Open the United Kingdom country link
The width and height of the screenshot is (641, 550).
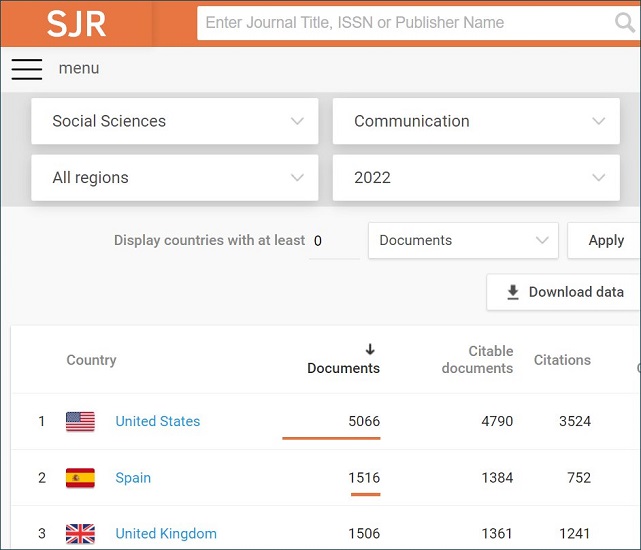(166, 534)
